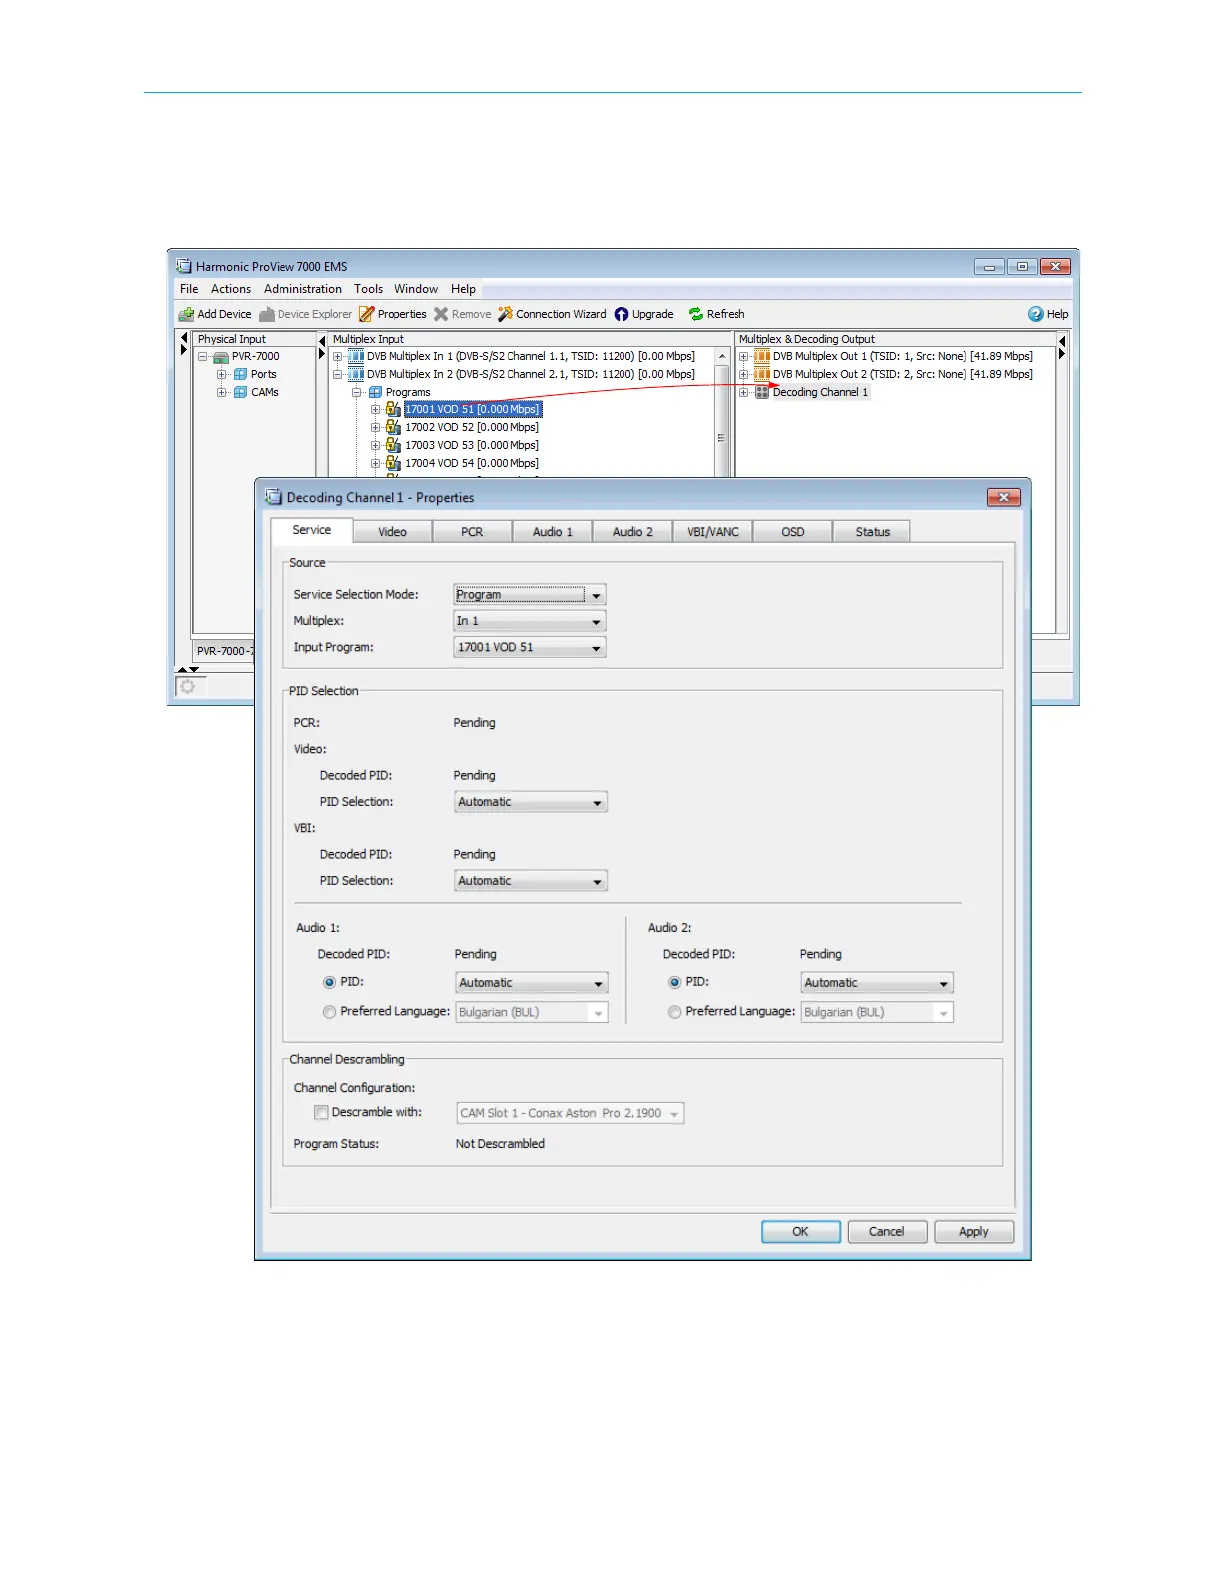The image size is (1224, 1584).
Task: Select Audio 1 Preferred Language radio button
Action: tap(329, 1012)
